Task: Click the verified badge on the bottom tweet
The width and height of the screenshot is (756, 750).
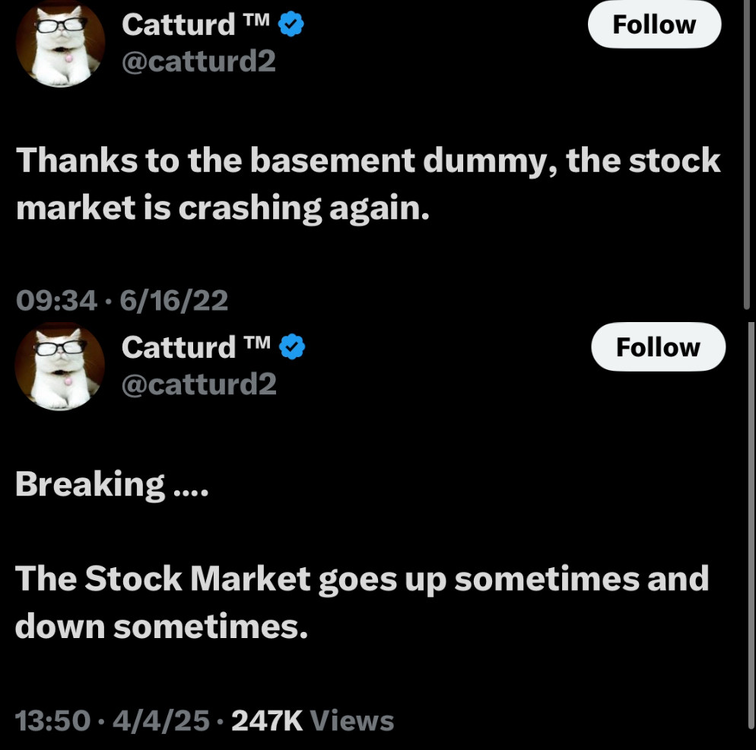Action: [292, 348]
